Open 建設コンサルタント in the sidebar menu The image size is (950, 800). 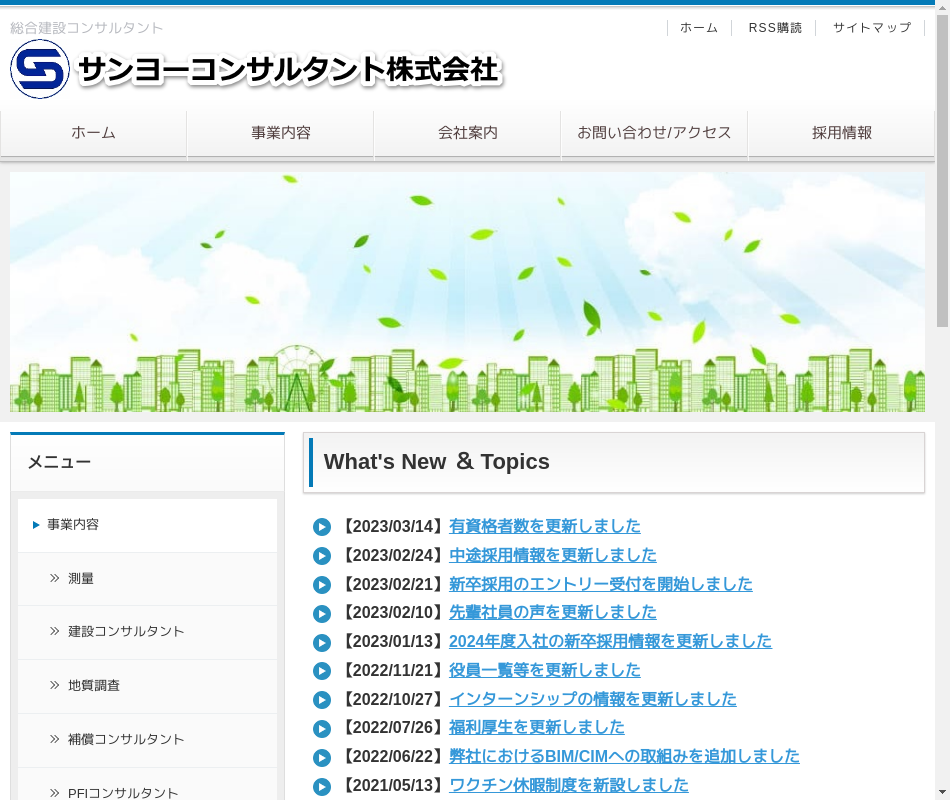(126, 632)
